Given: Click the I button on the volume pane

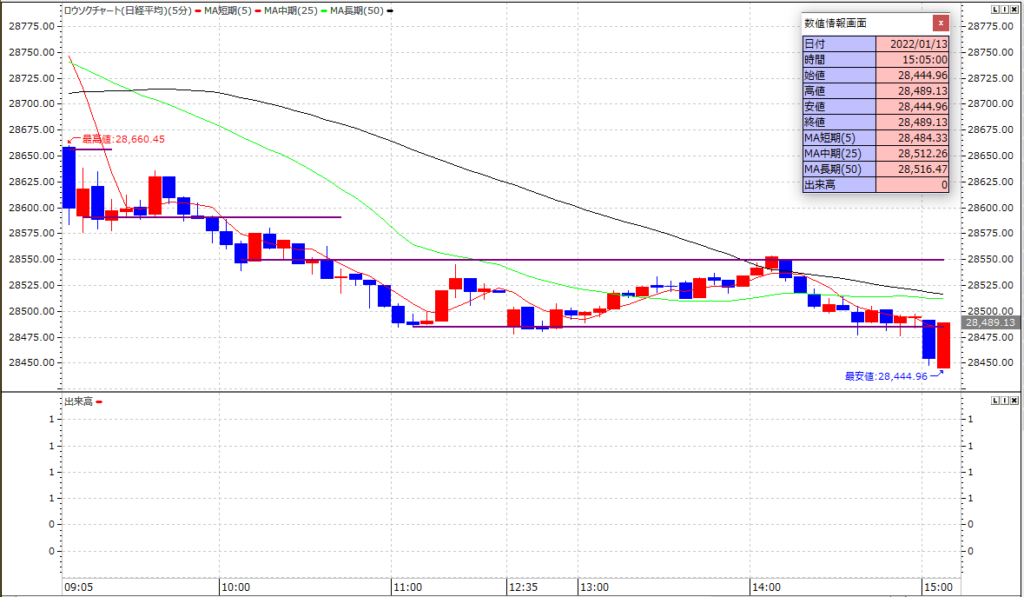Looking at the screenshot, I should (1004, 400).
